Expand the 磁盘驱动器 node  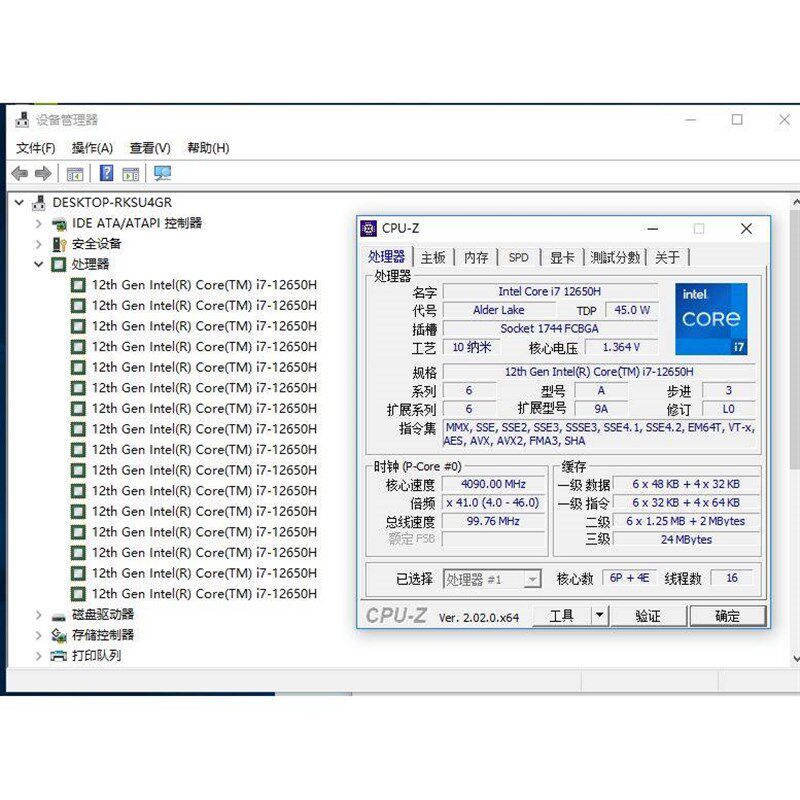(39, 615)
